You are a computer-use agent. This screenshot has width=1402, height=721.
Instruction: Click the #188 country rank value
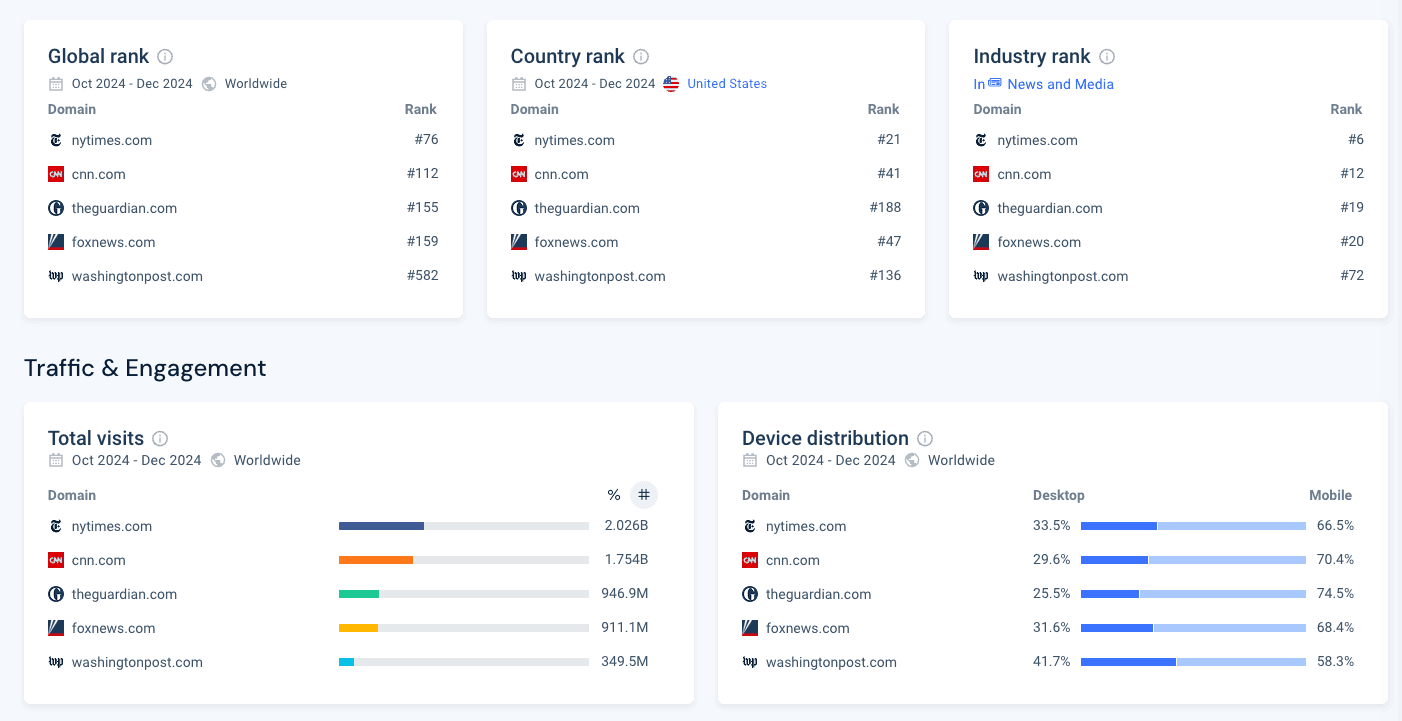(885, 207)
